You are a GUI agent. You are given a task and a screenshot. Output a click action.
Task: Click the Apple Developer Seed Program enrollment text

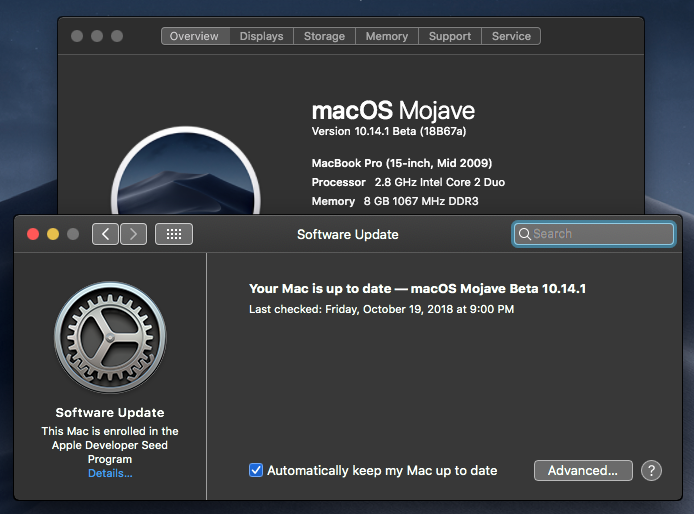110,445
